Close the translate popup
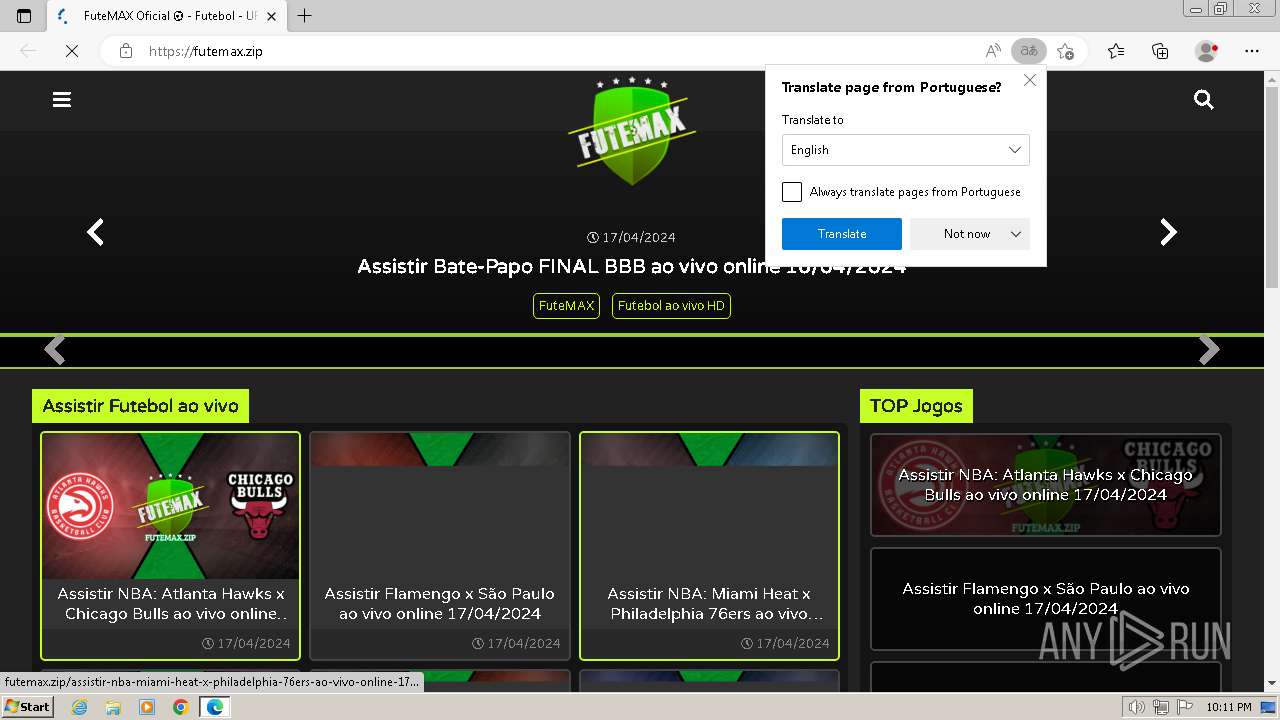This screenshot has width=1280, height=720. (x=1030, y=80)
